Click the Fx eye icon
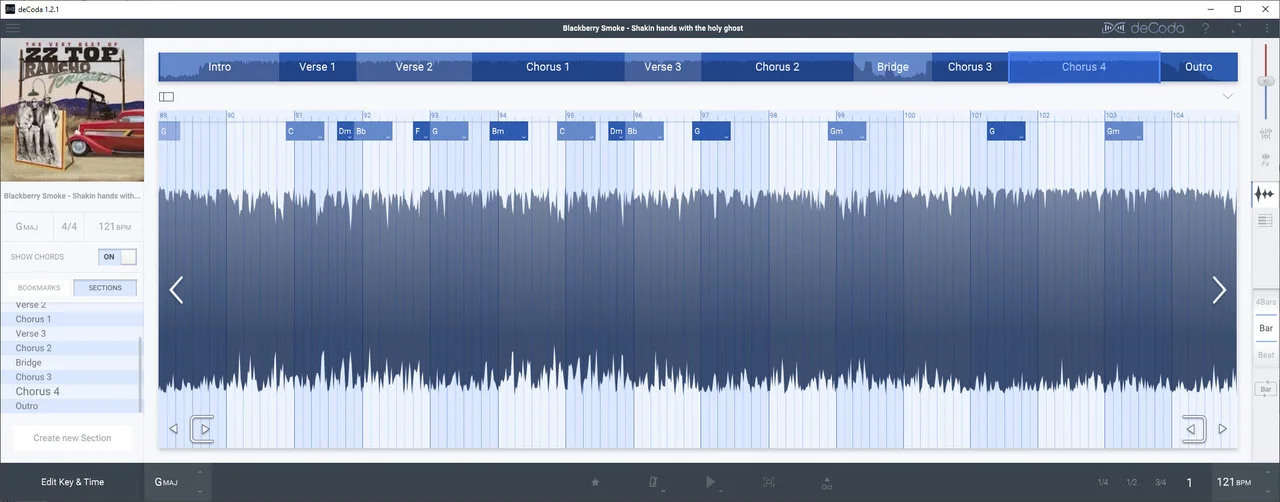Viewport: 1280px width, 502px height. coord(1266,160)
